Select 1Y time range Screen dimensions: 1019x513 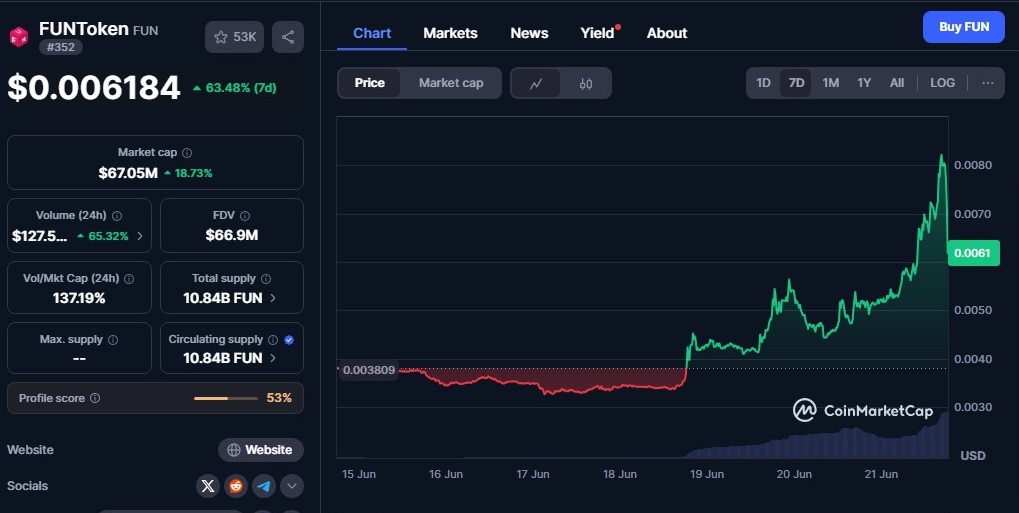click(x=864, y=83)
